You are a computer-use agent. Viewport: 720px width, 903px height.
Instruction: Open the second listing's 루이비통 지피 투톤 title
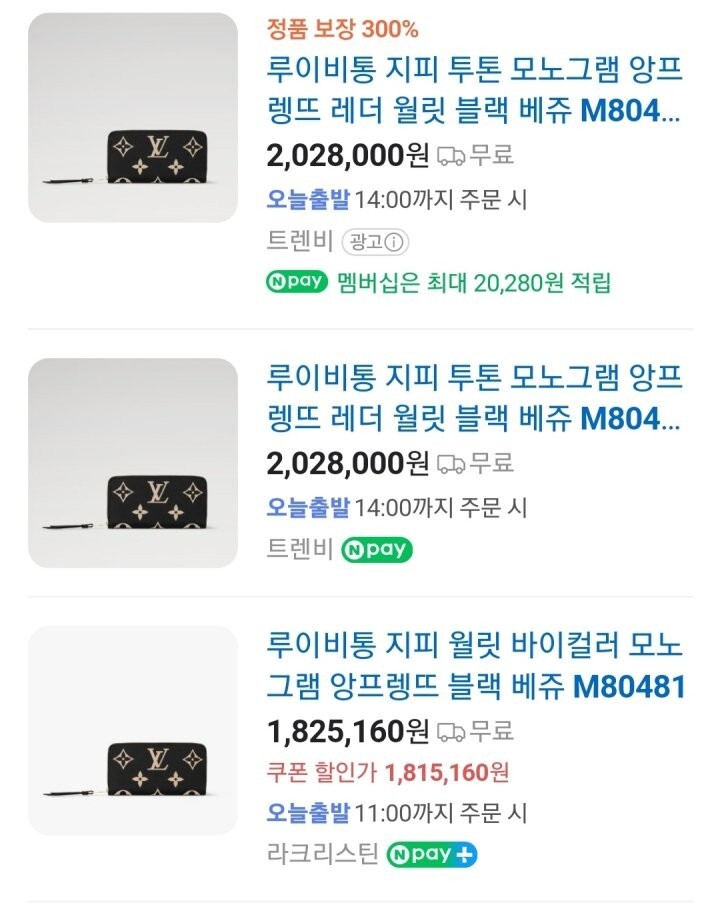(x=475, y=397)
